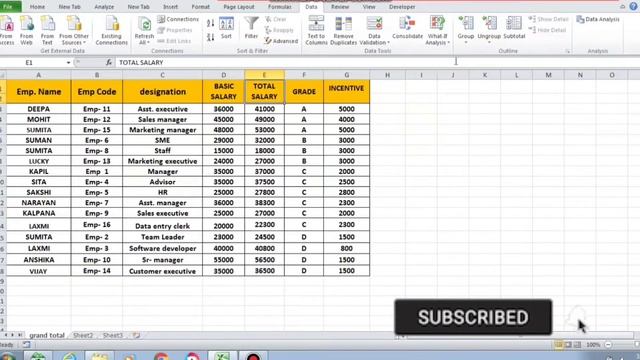Toggle the Filter funnel

251,28
